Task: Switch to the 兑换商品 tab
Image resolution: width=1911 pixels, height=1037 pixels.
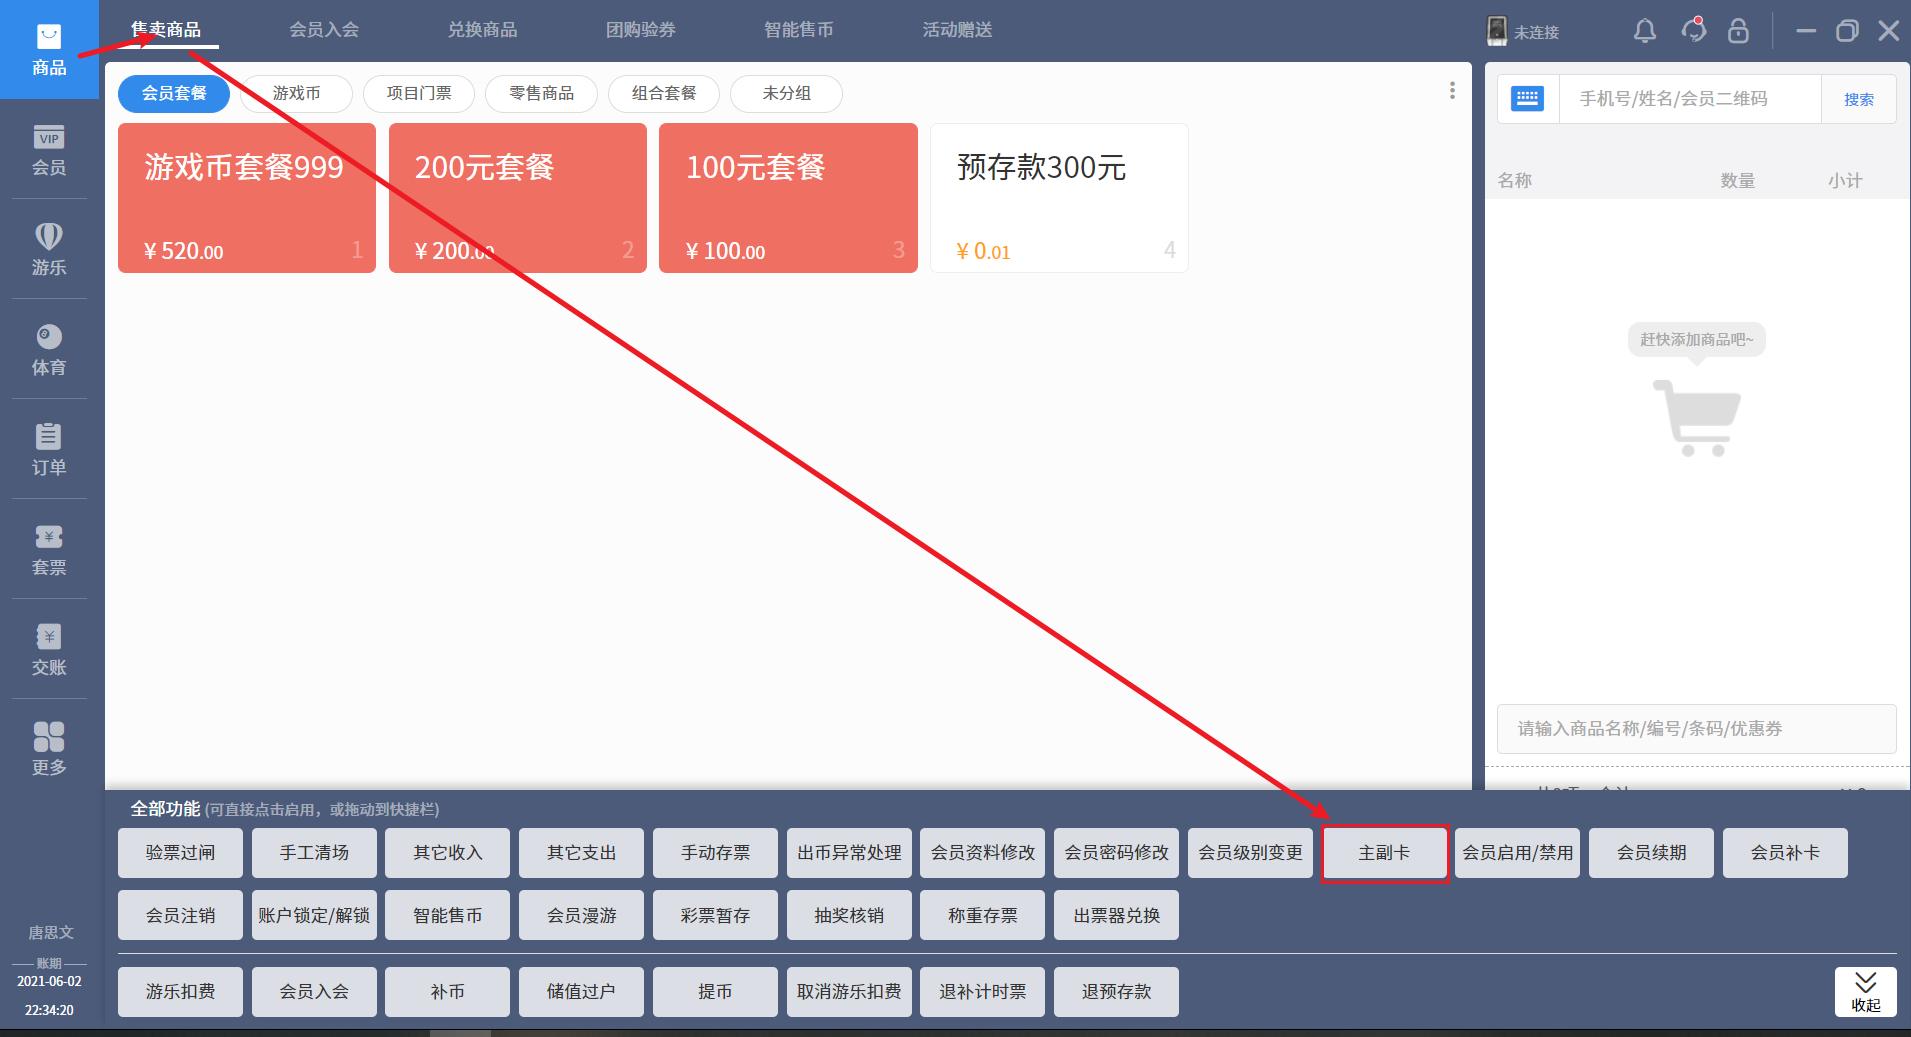Action: [483, 30]
